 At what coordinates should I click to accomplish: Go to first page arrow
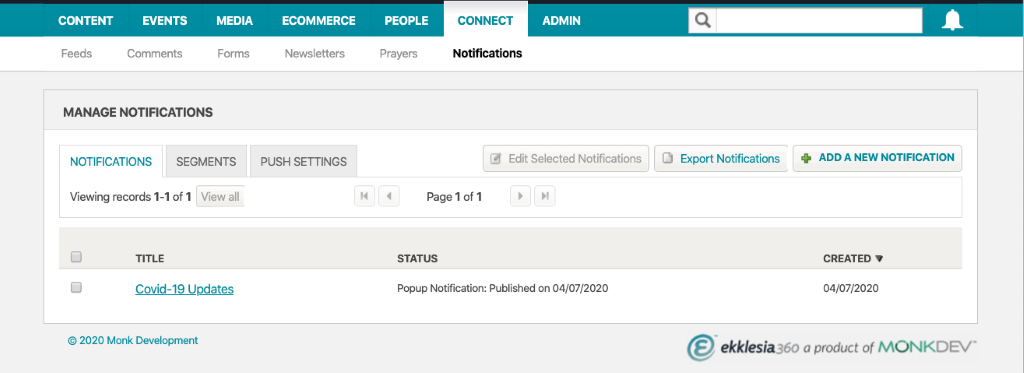point(364,196)
